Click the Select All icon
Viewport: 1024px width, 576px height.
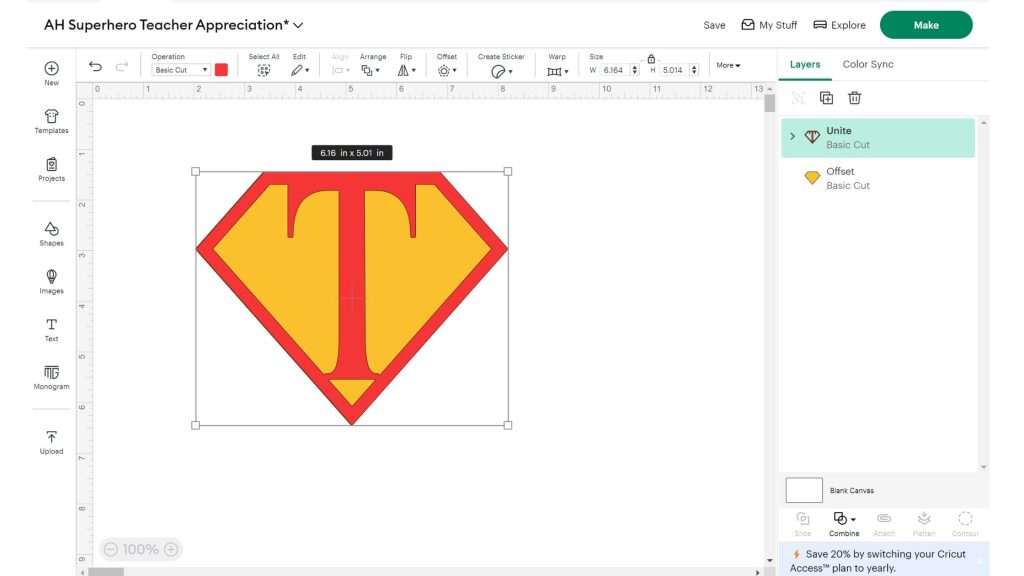coord(264,71)
